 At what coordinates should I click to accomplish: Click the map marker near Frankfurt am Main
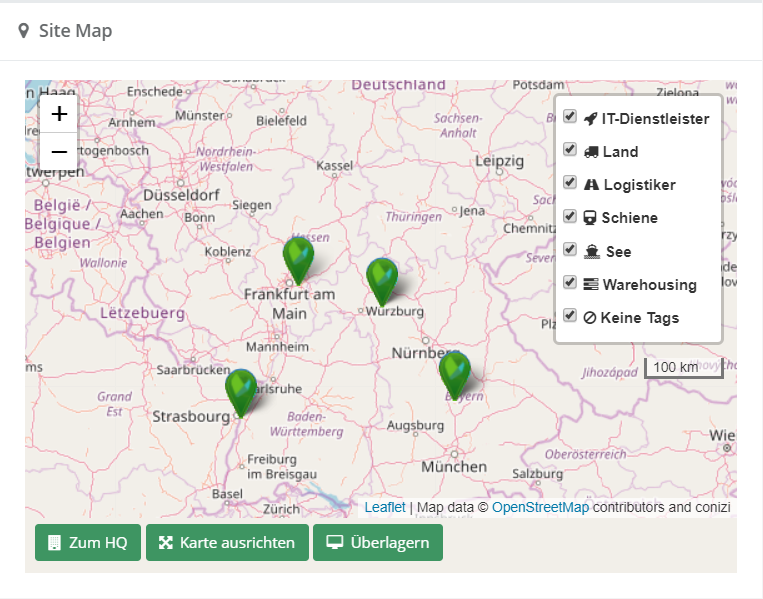tap(298, 259)
